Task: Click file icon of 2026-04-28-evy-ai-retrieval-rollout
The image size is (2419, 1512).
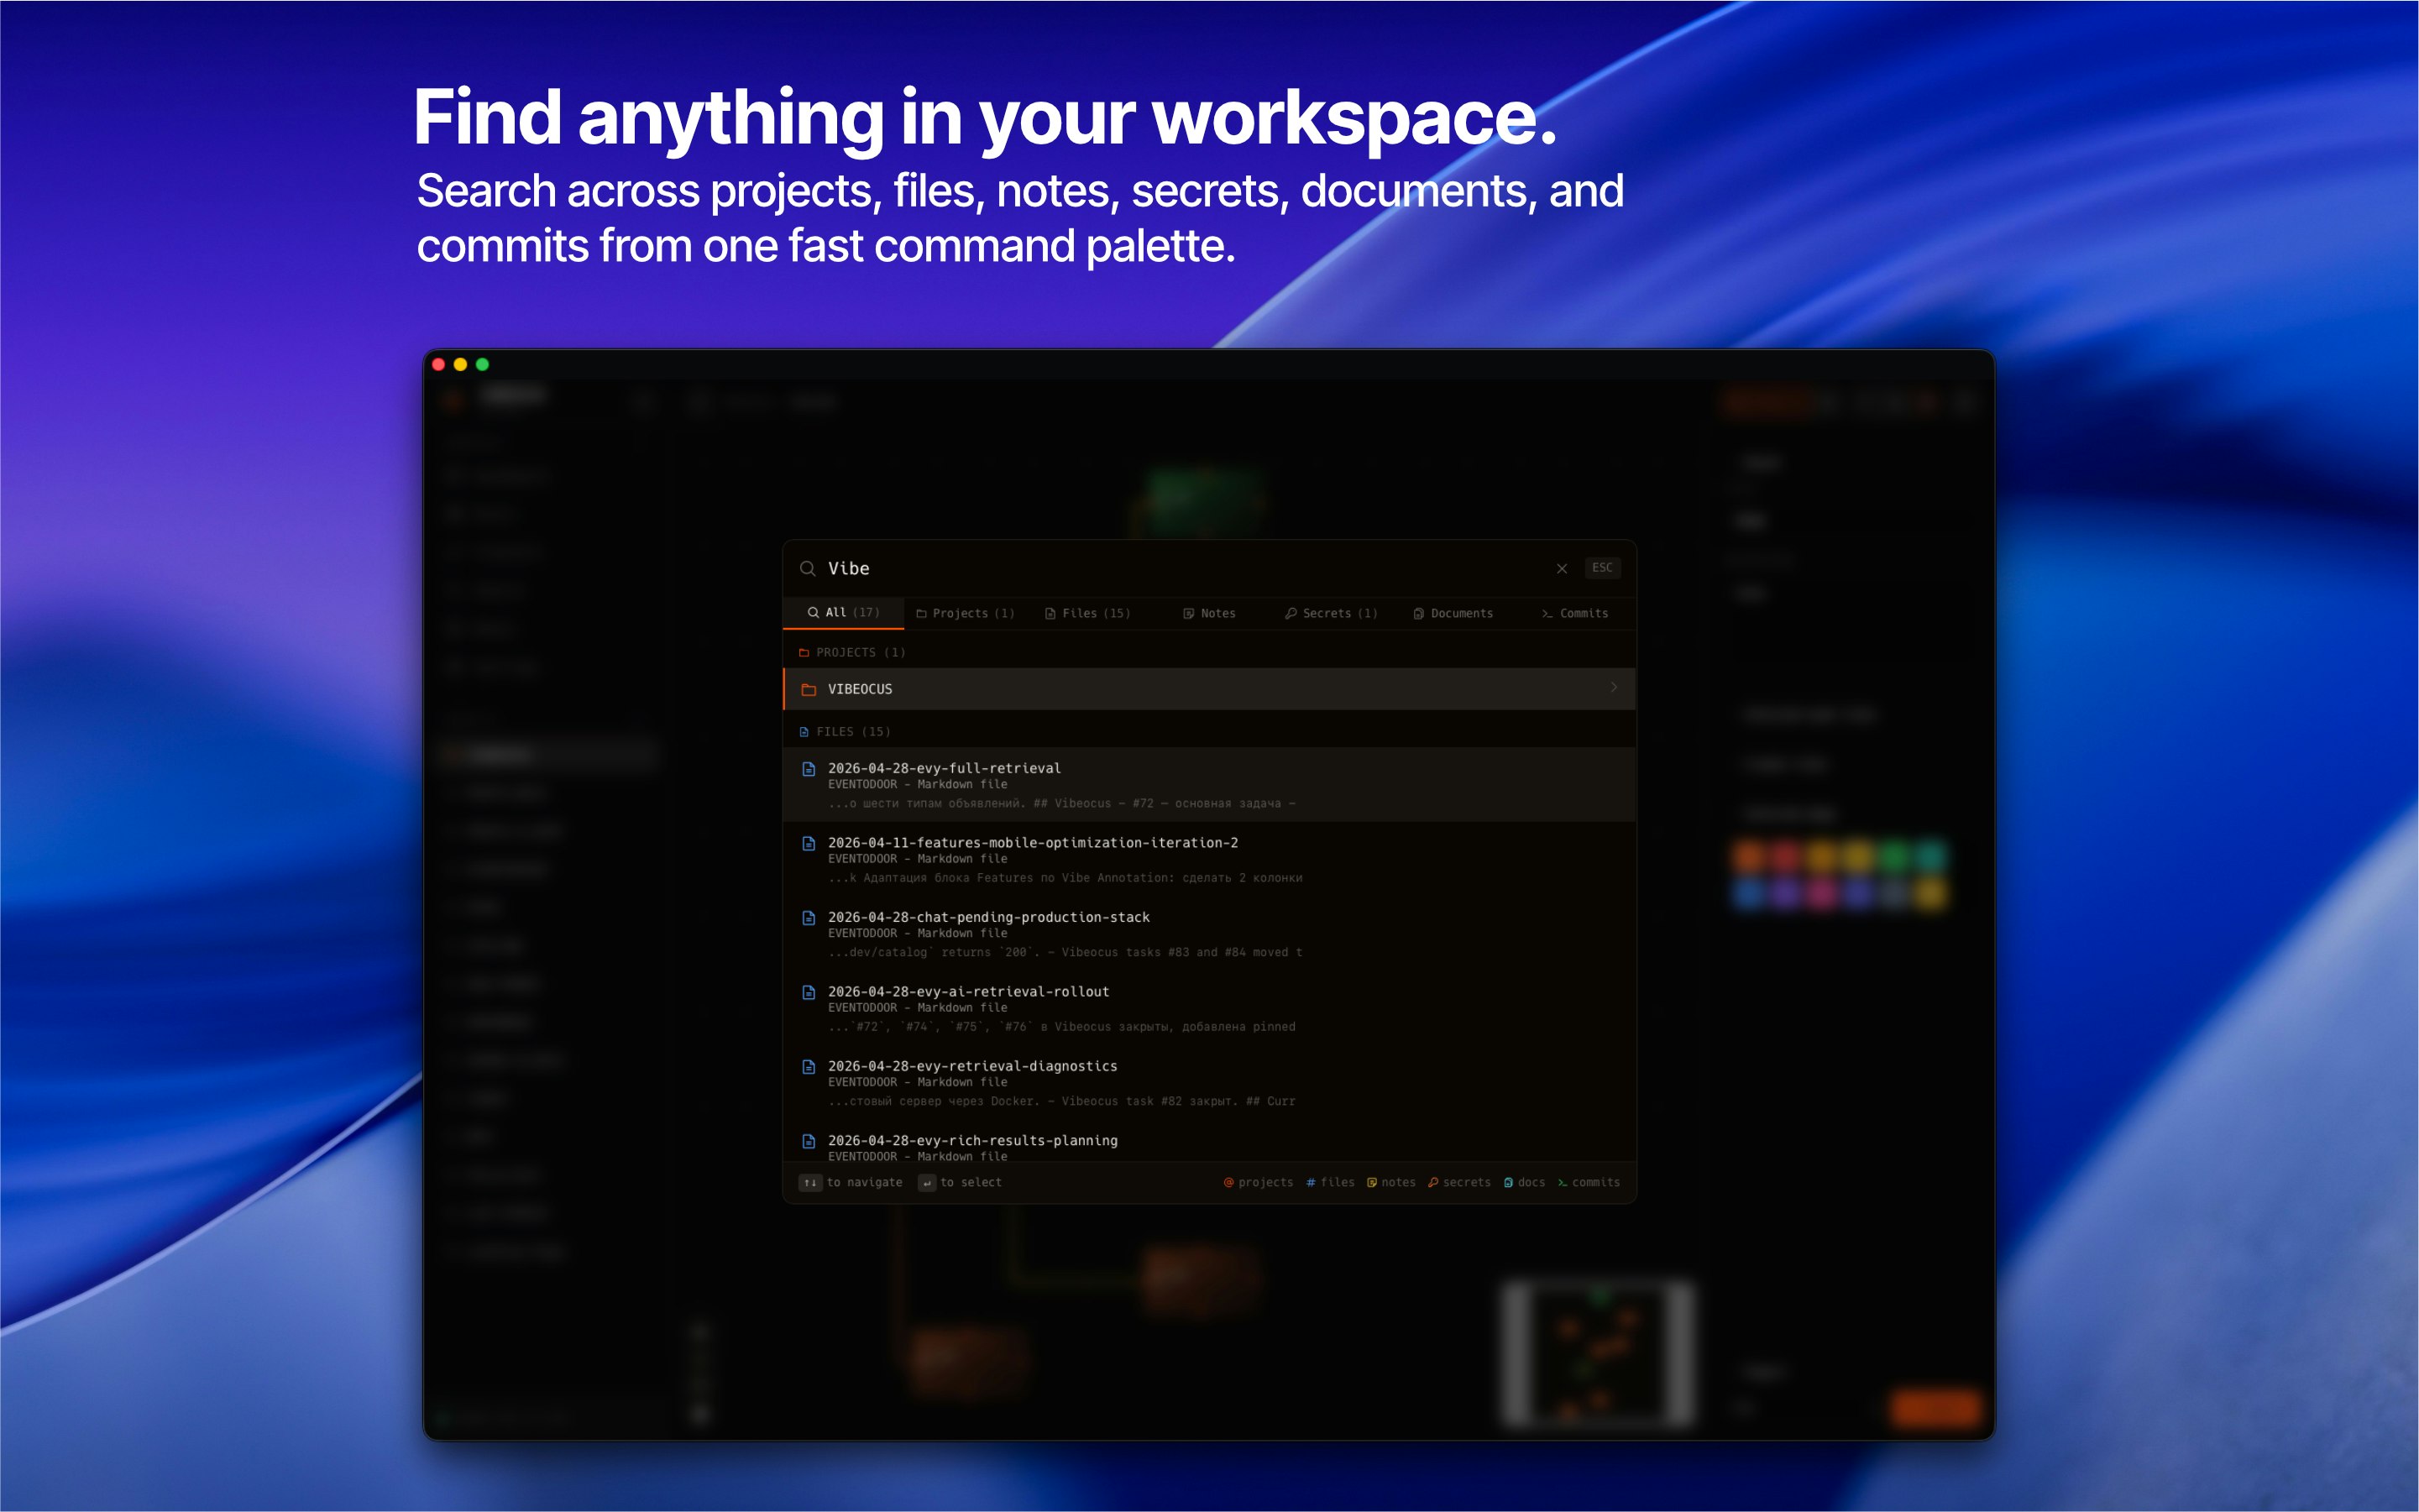Action: click(x=809, y=992)
